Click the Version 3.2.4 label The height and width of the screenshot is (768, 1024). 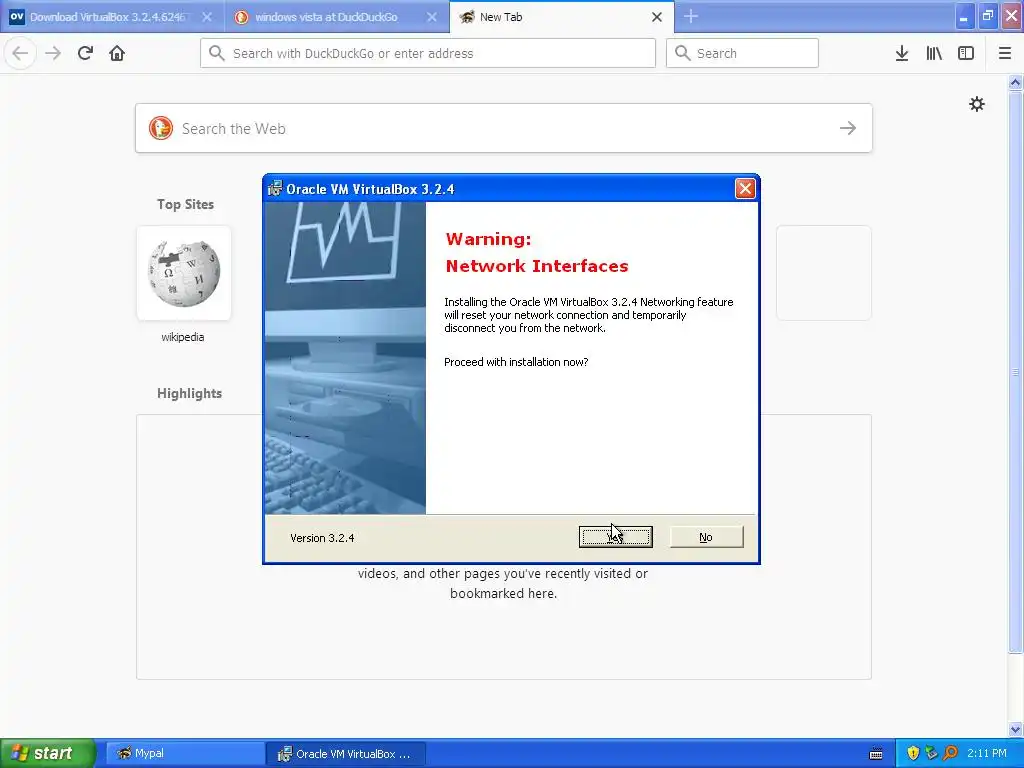tap(322, 538)
